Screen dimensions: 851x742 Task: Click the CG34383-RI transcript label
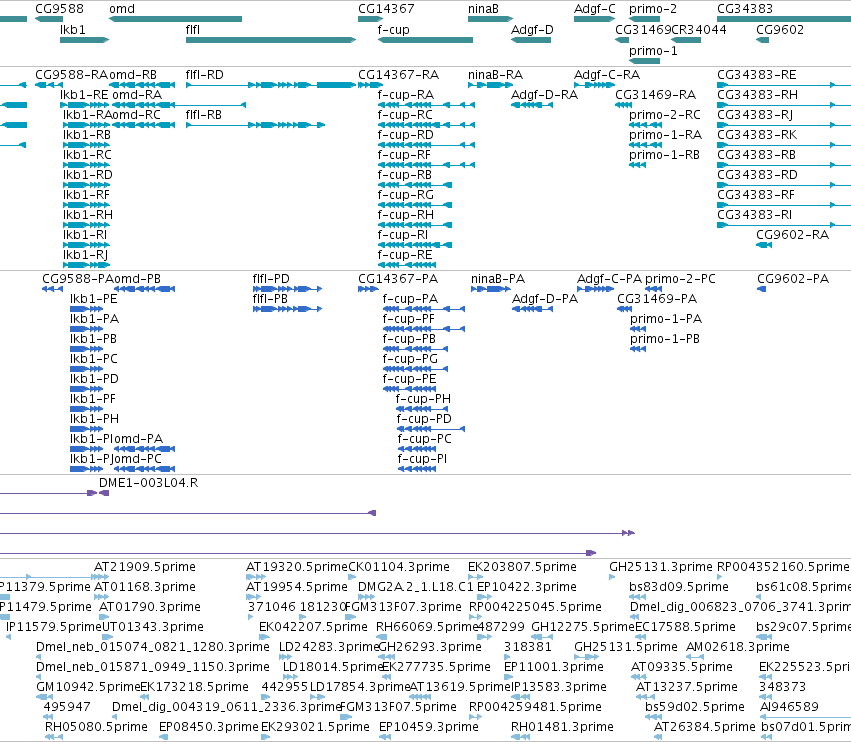pyautogui.click(x=754, y=214)
